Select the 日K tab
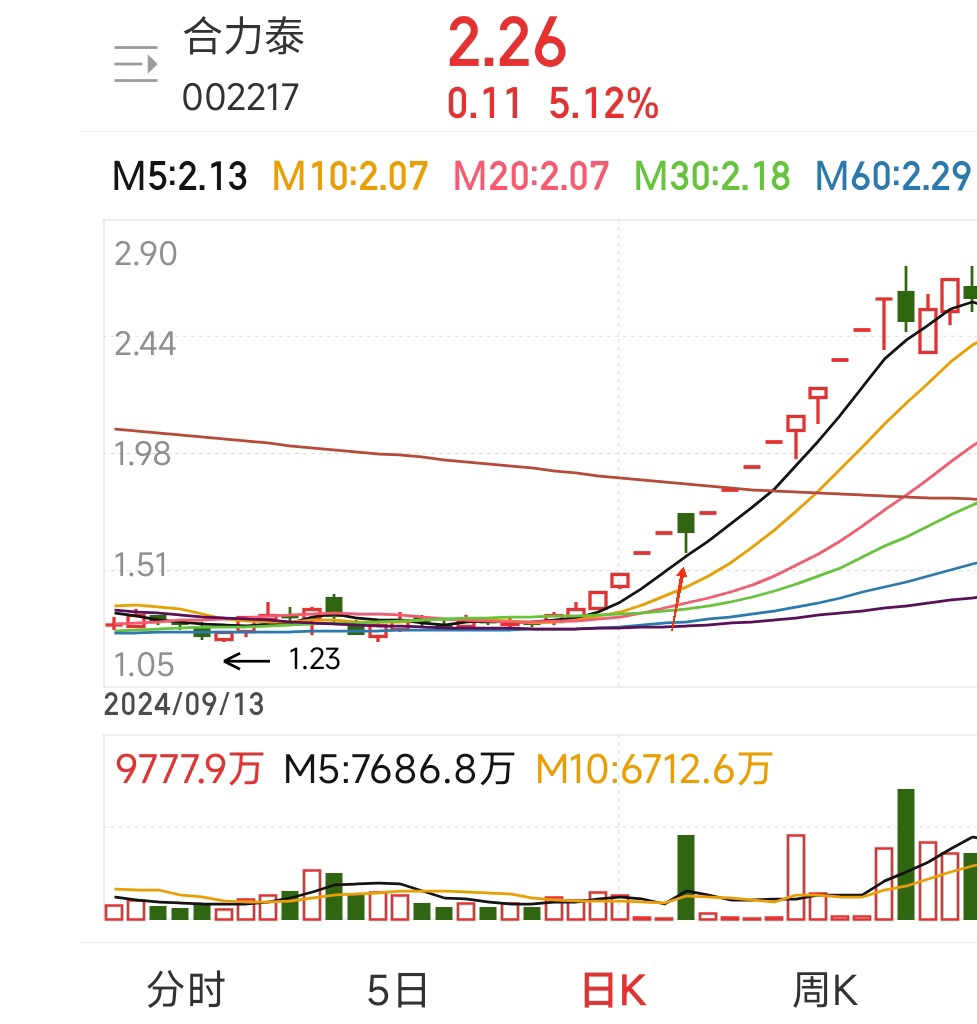This screenshot has height=1024, width=977. (614, 989)
